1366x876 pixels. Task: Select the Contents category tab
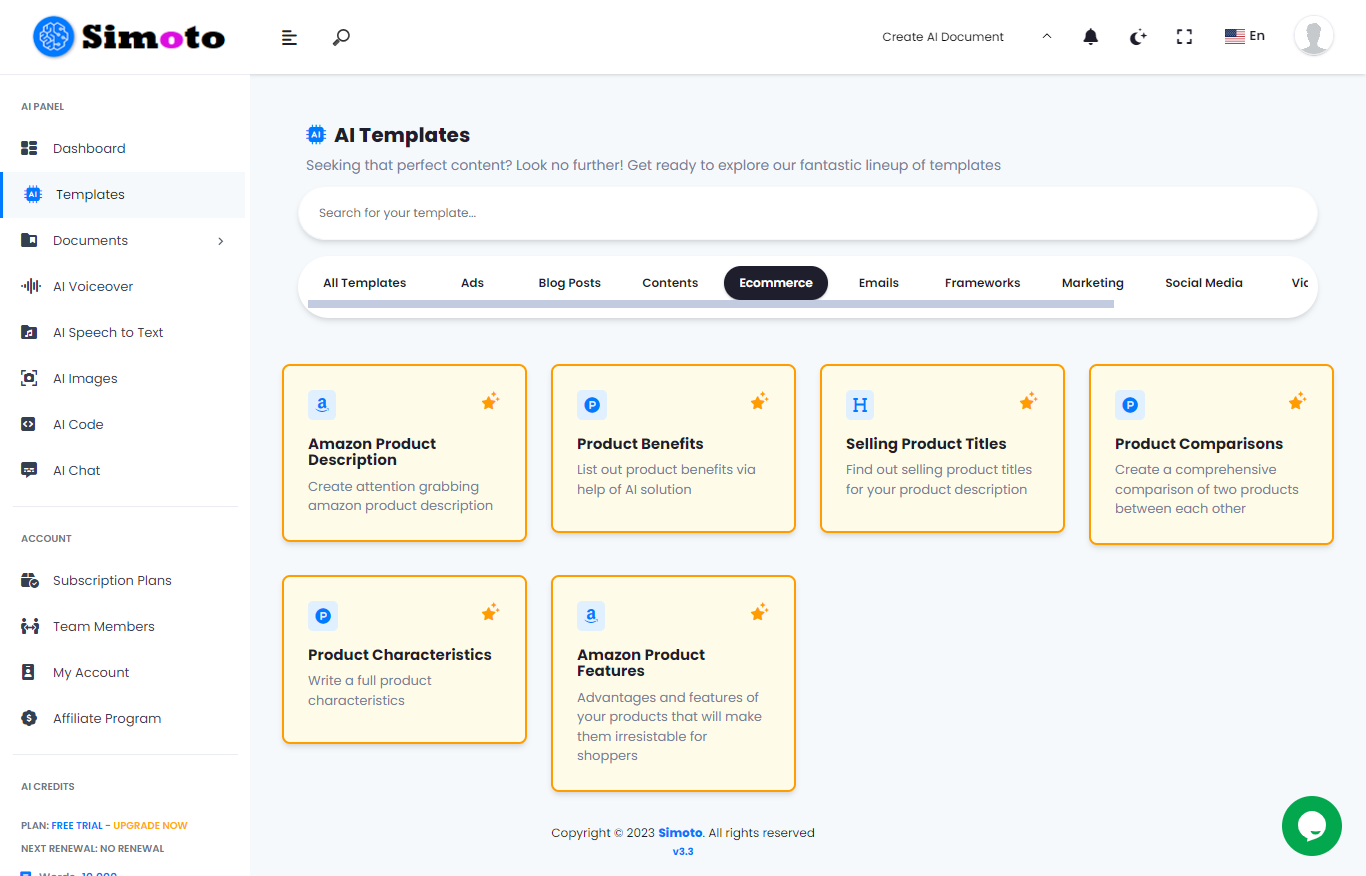pyautogui.click(x=670, y=283)
